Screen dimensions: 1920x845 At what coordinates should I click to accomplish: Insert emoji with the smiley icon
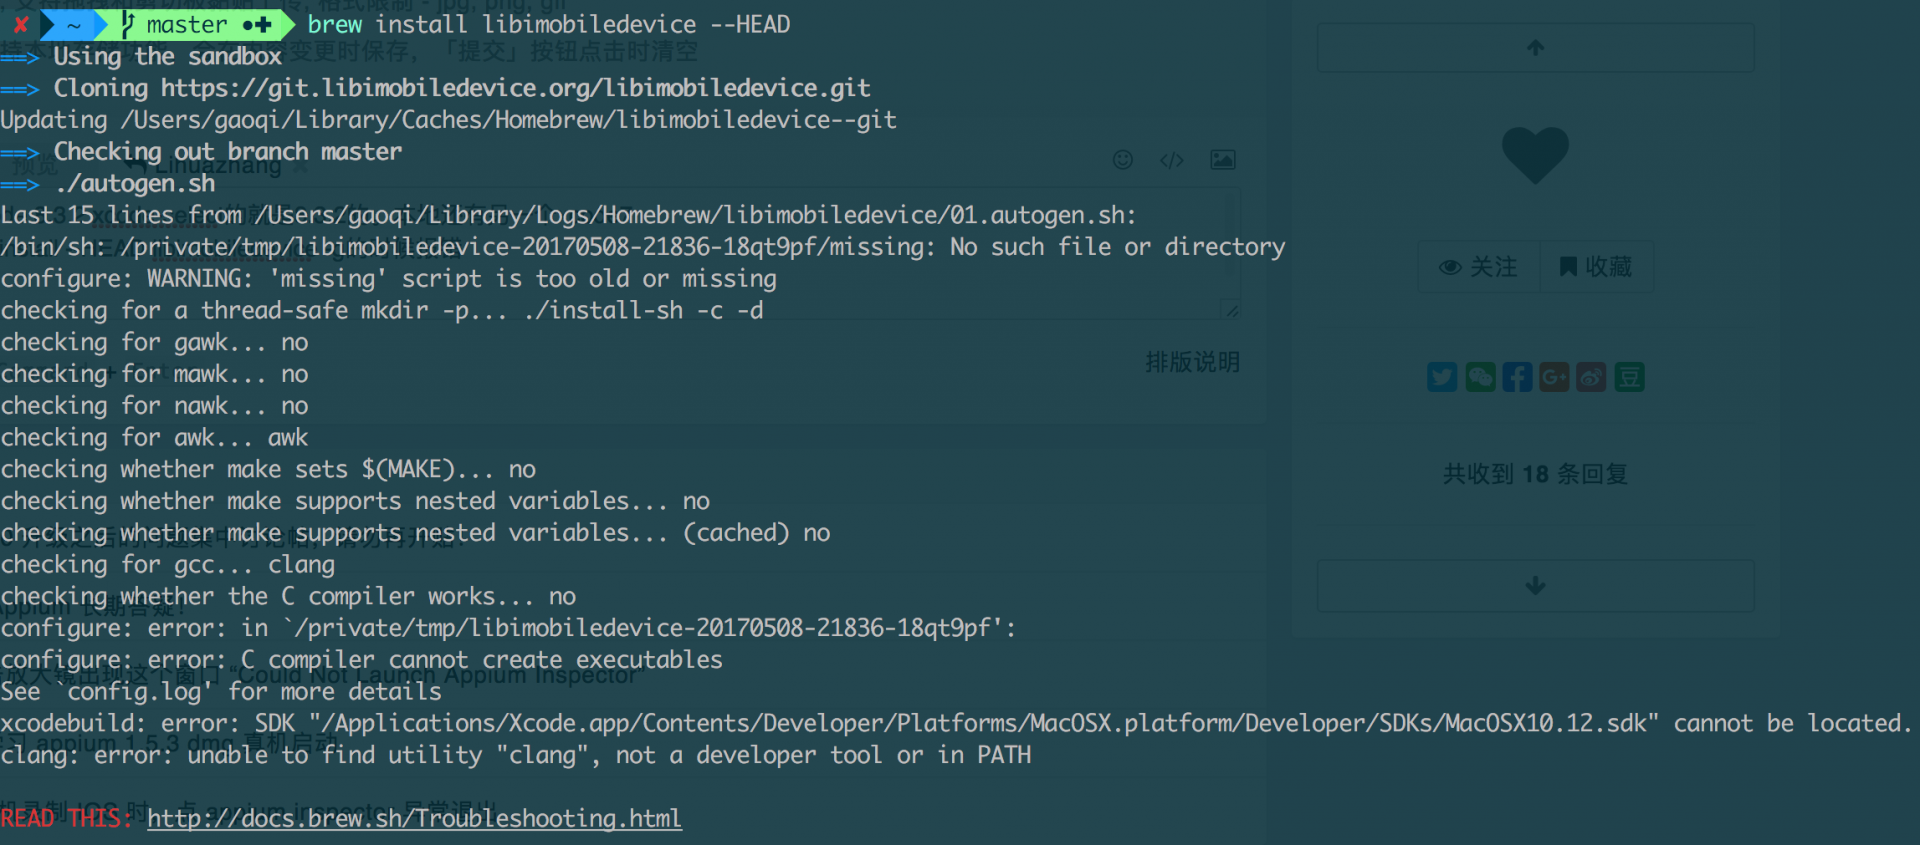point(1123,160)
